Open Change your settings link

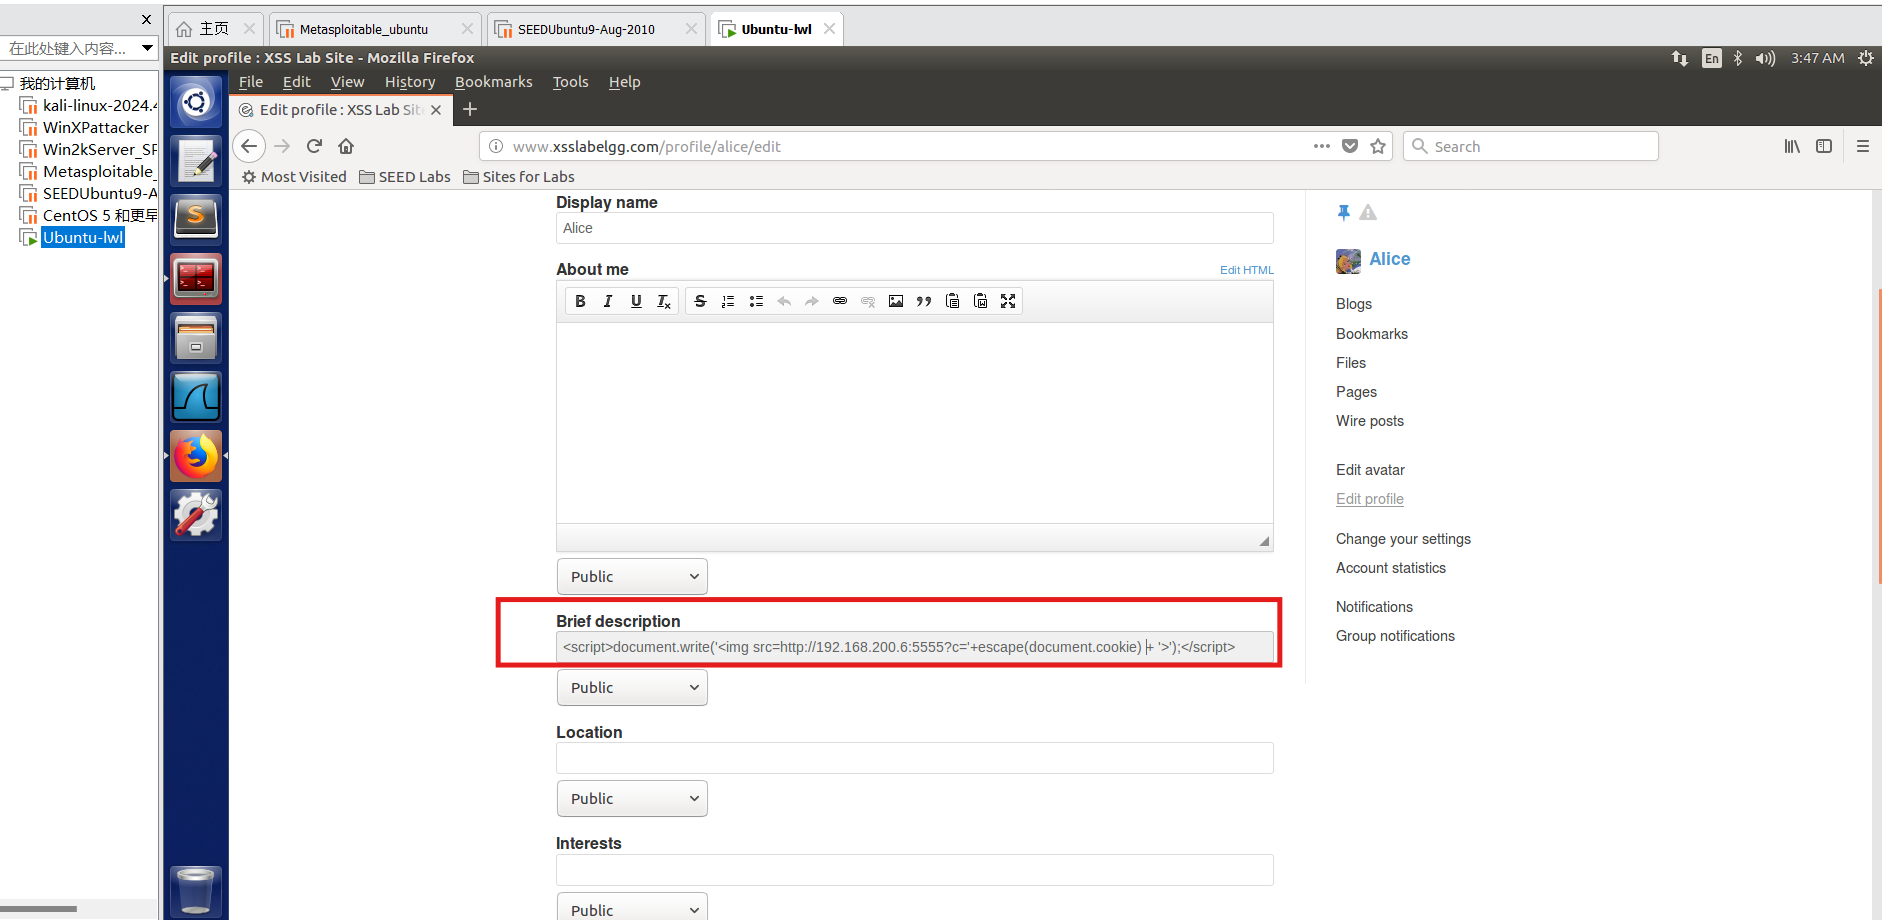[x=1403, y=539]
